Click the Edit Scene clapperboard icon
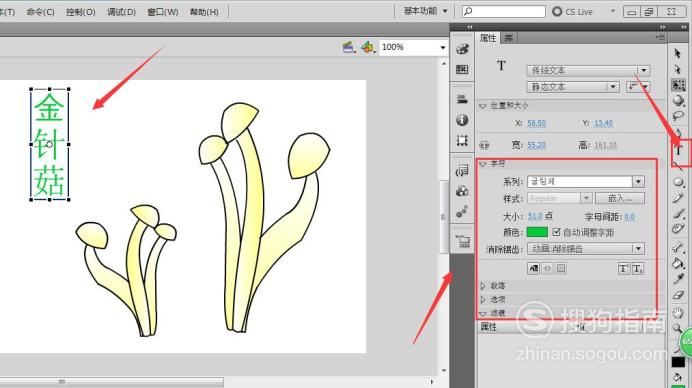Viewport: 692px width, 388px height. point(349,47)
